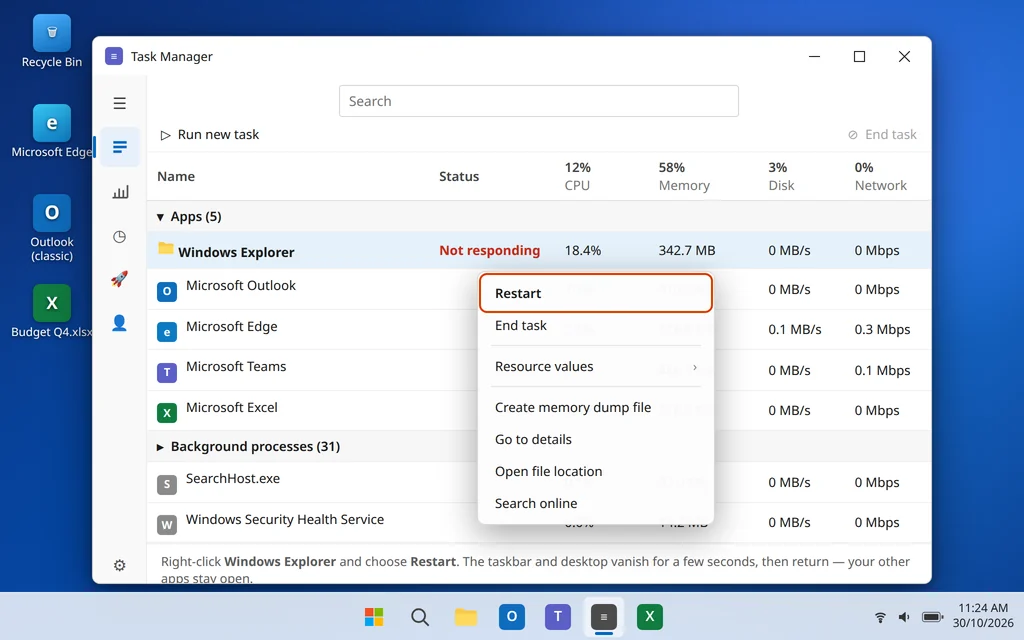Expand the Background processes (31) group

pyautogui.click(x=160, y=447)
